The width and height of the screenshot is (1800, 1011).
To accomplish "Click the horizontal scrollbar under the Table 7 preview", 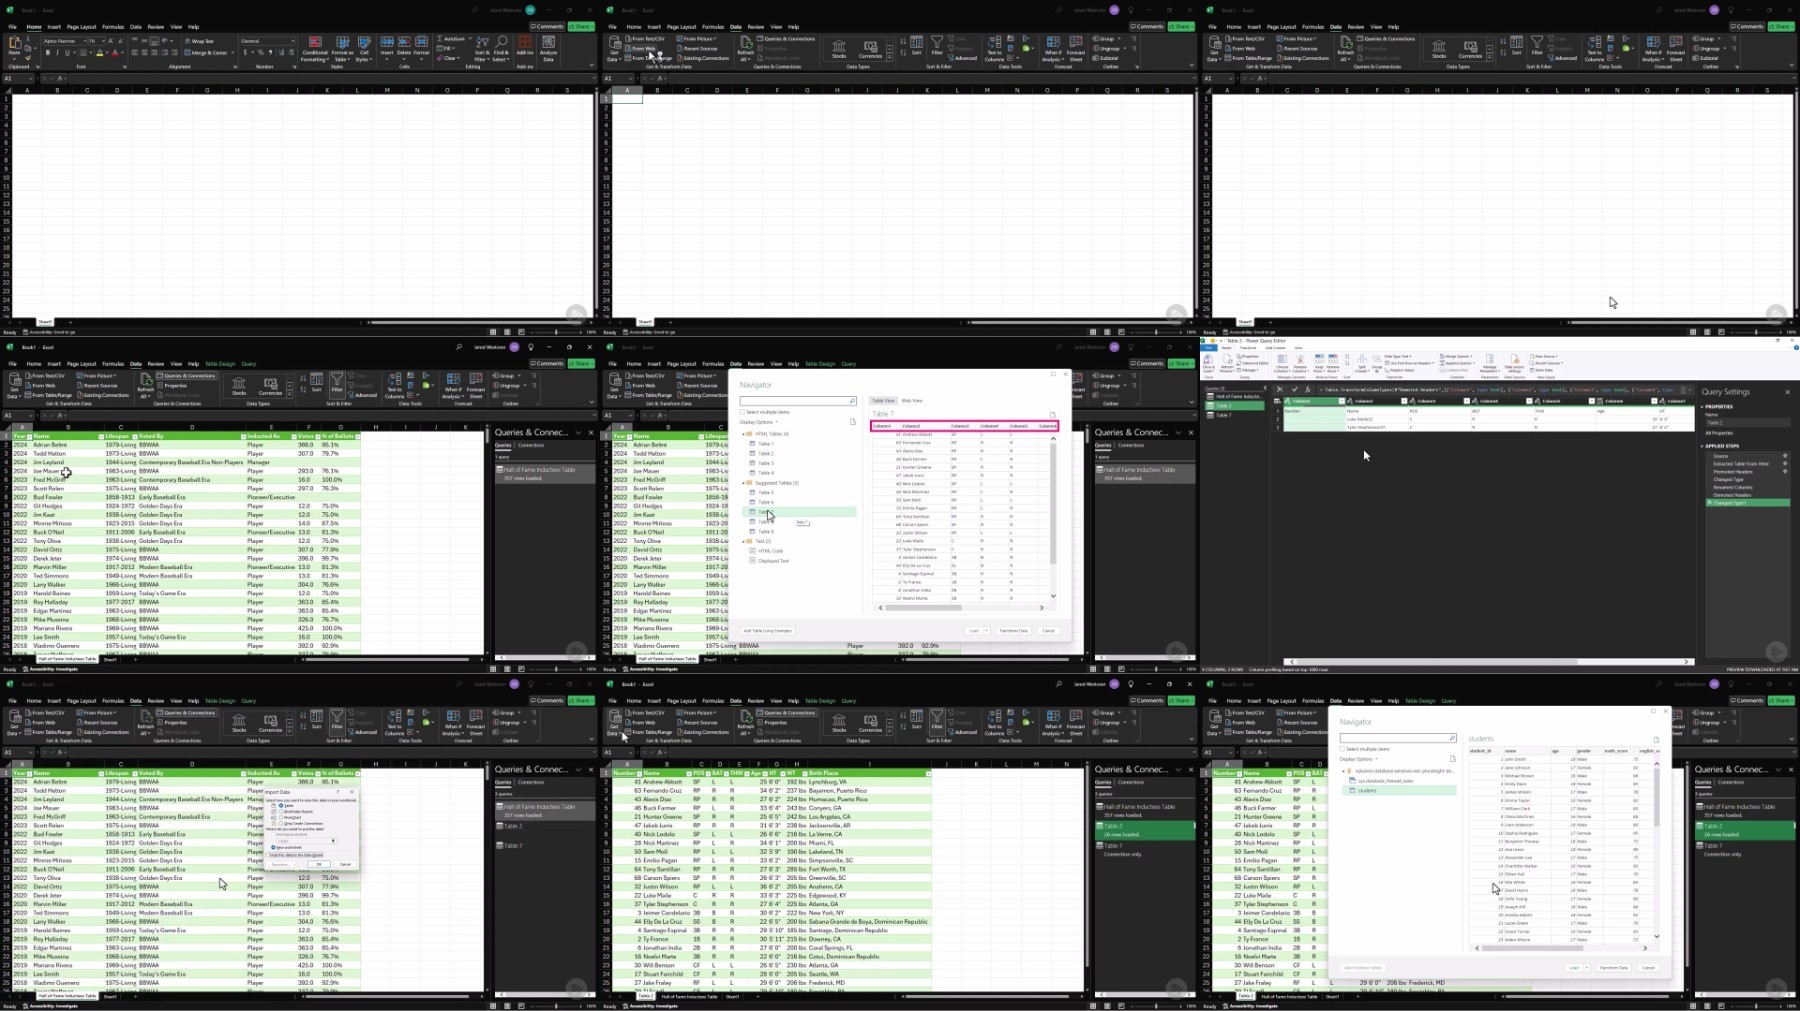I will tap(961, 608).
